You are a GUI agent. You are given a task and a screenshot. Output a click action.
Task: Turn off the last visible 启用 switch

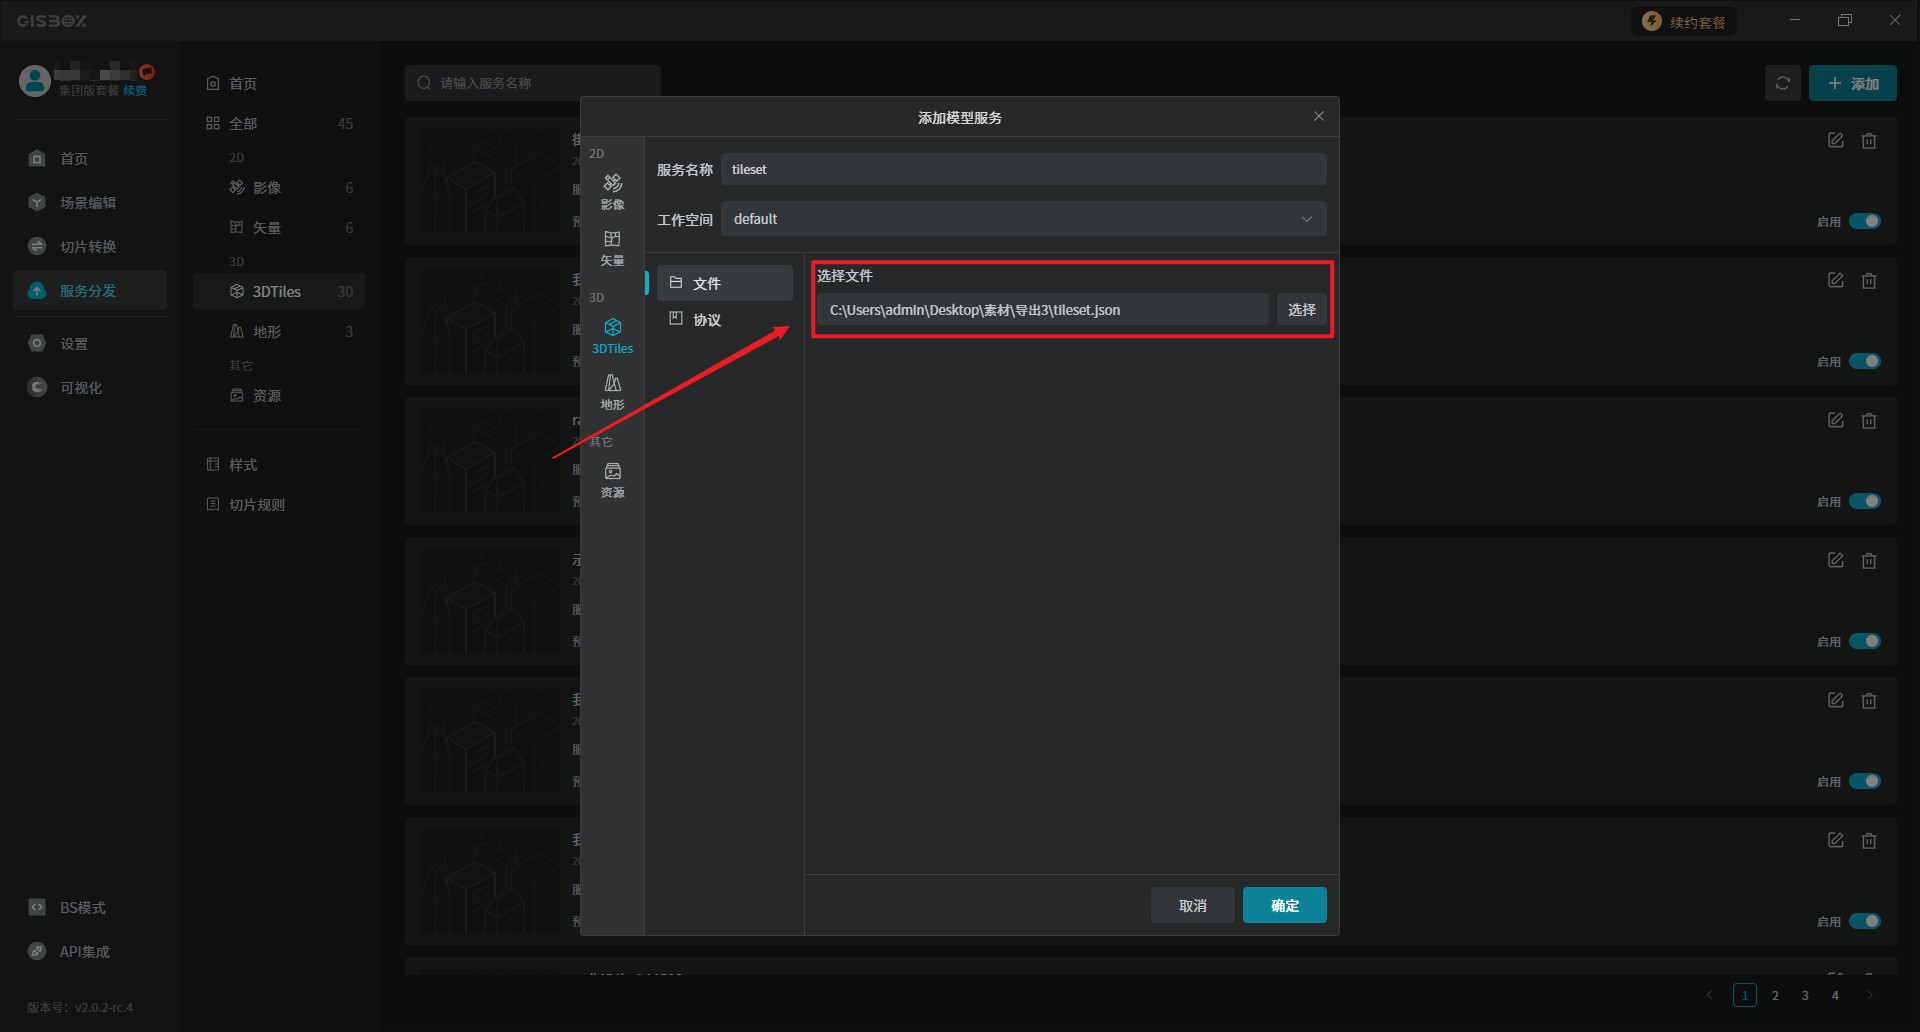(1864, 921)
